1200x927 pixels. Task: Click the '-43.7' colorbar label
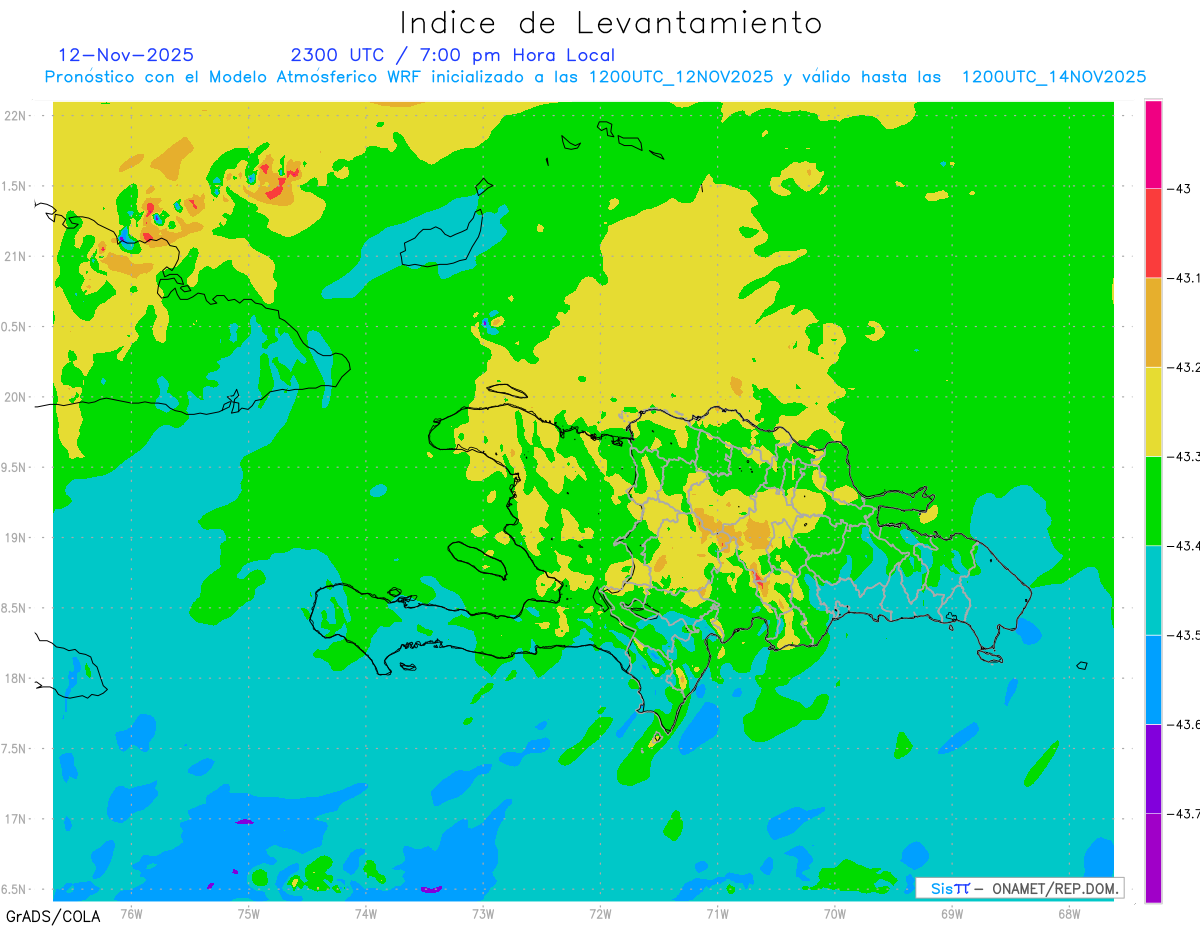[x=1182, y=813]
